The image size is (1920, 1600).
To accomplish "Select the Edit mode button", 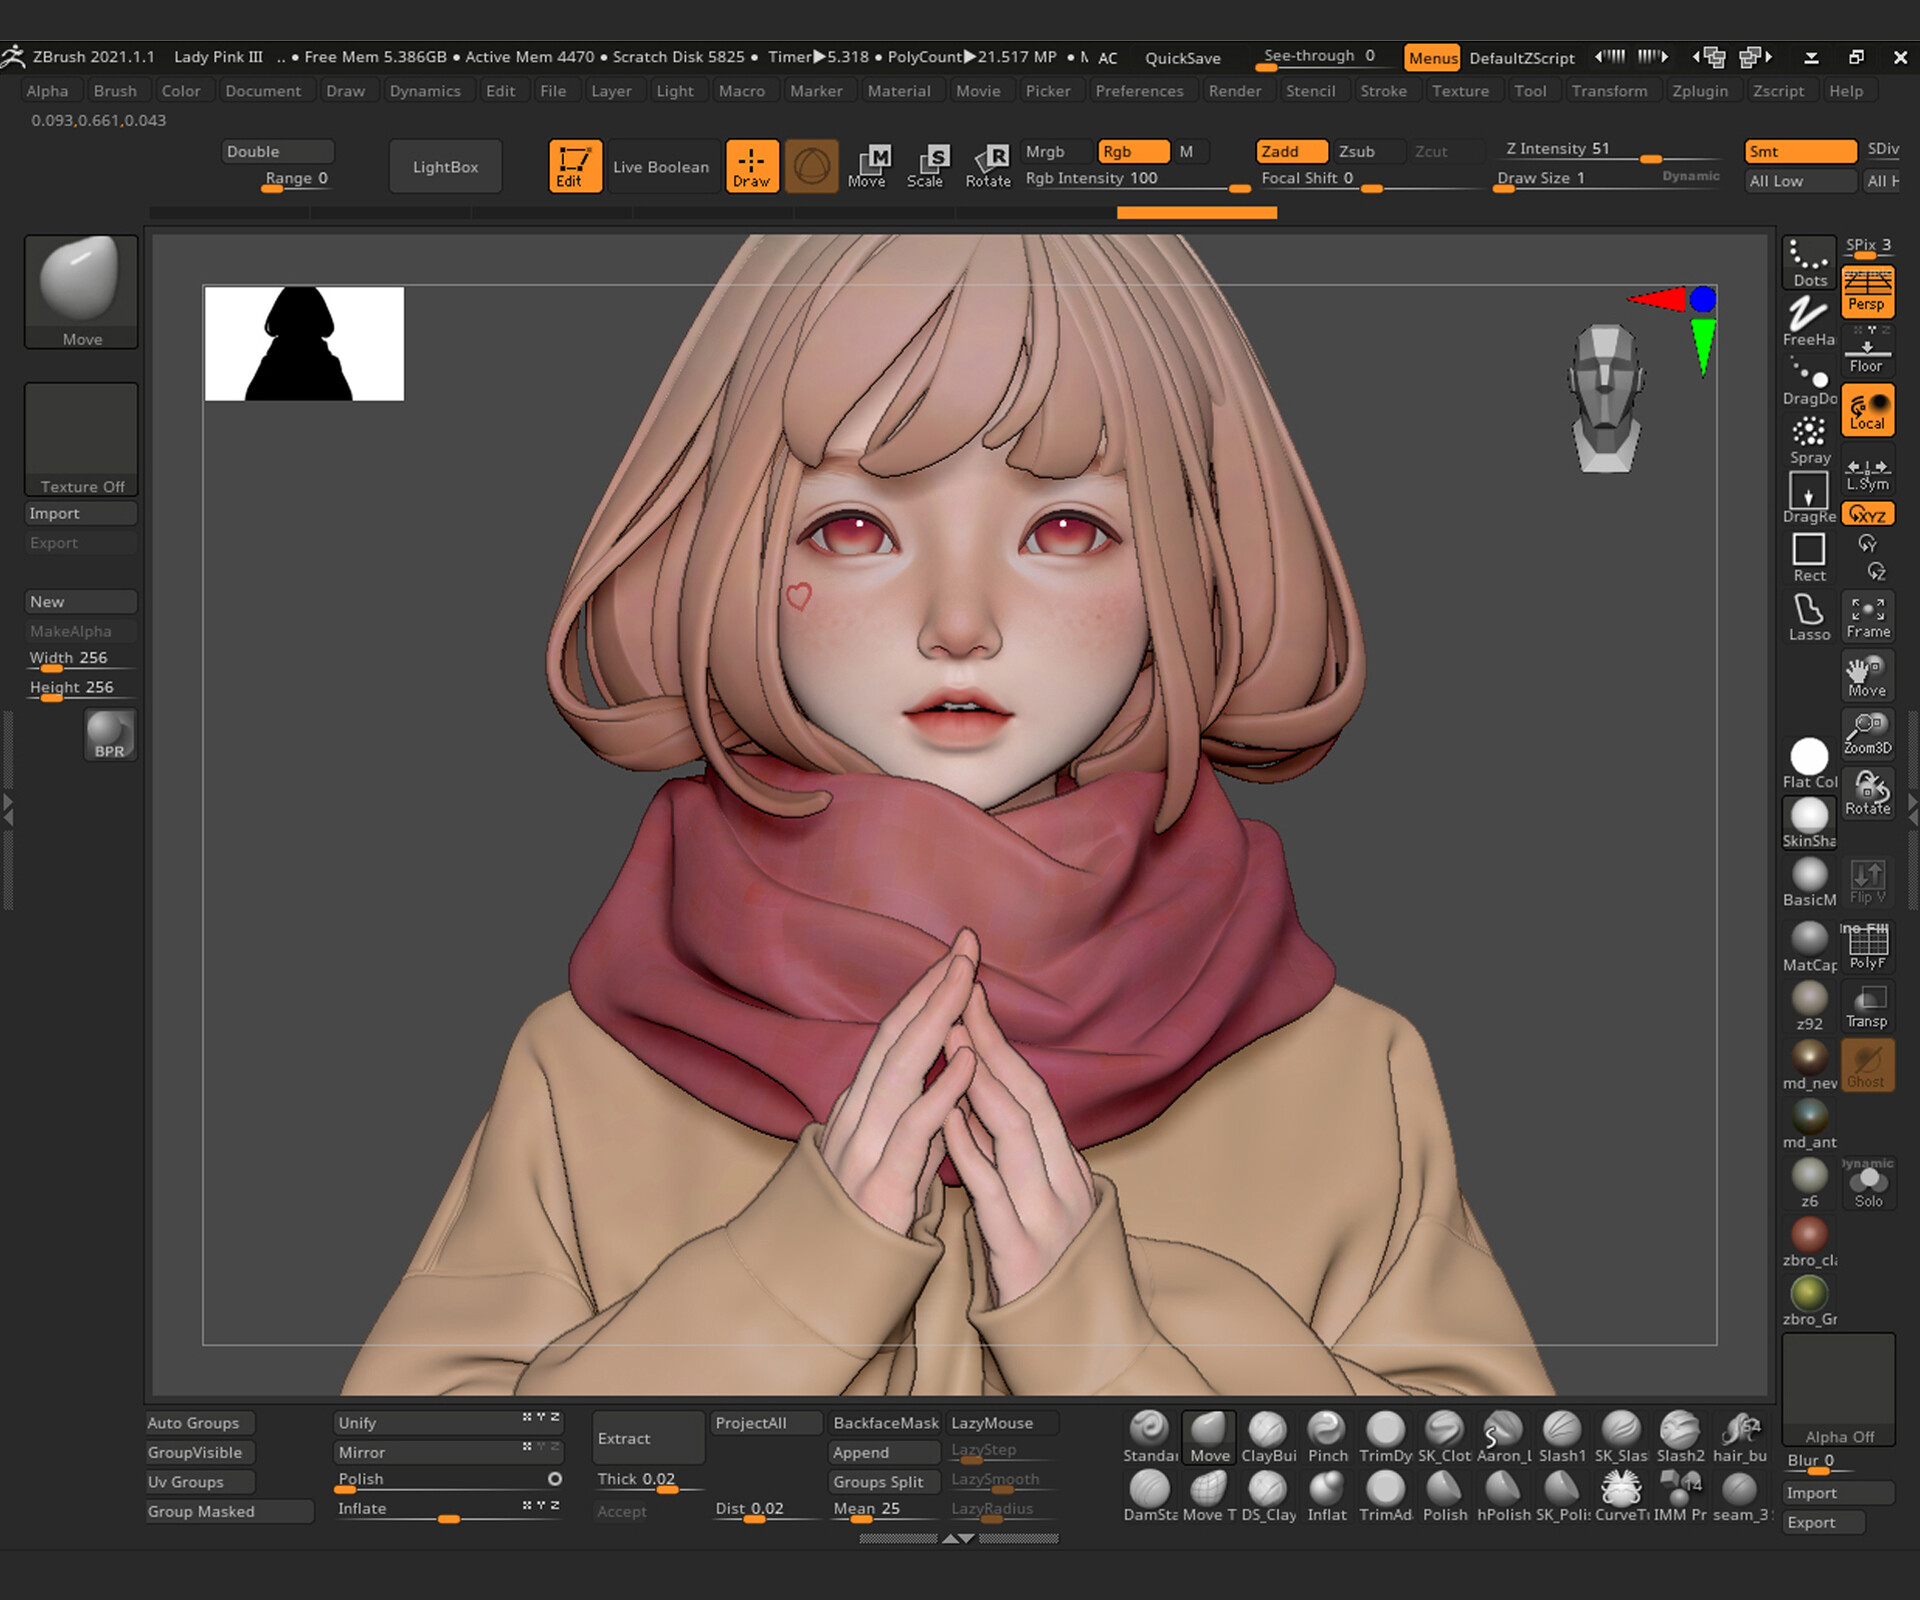I will pyautogui.click(x=575, y=166).
